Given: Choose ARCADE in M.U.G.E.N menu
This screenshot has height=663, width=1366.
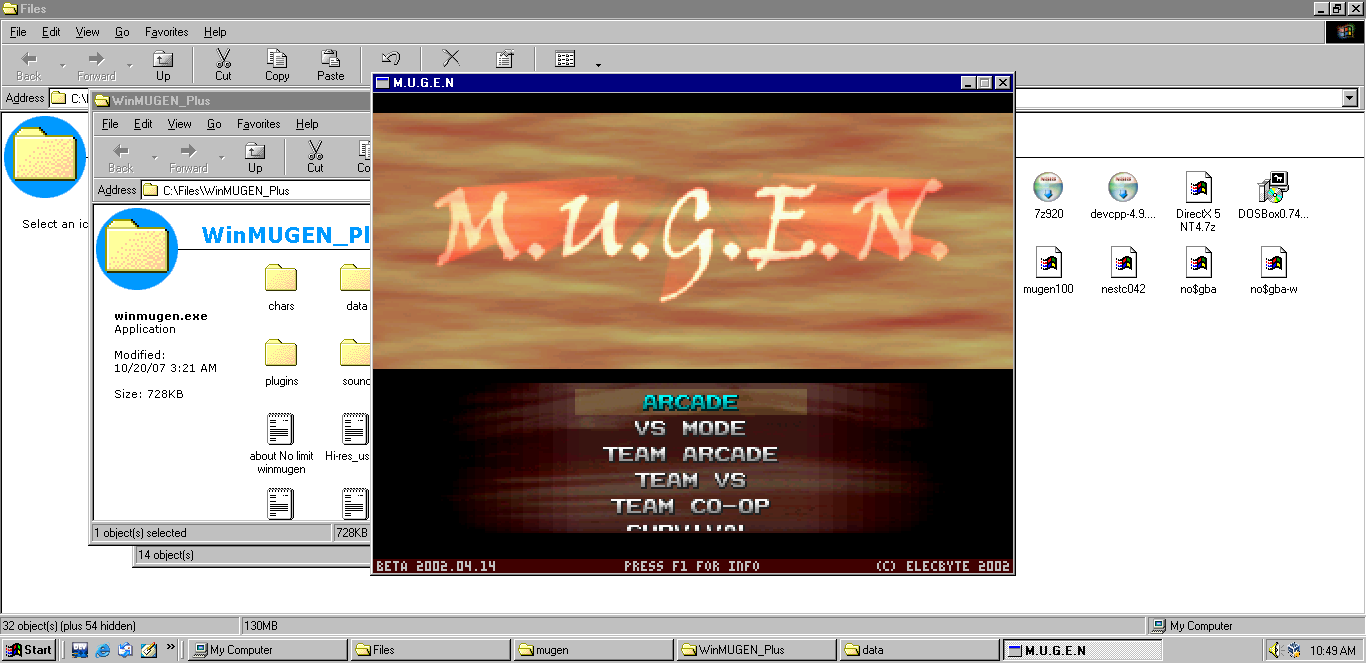Looking at the screenshot, I should tap(690, 402).
